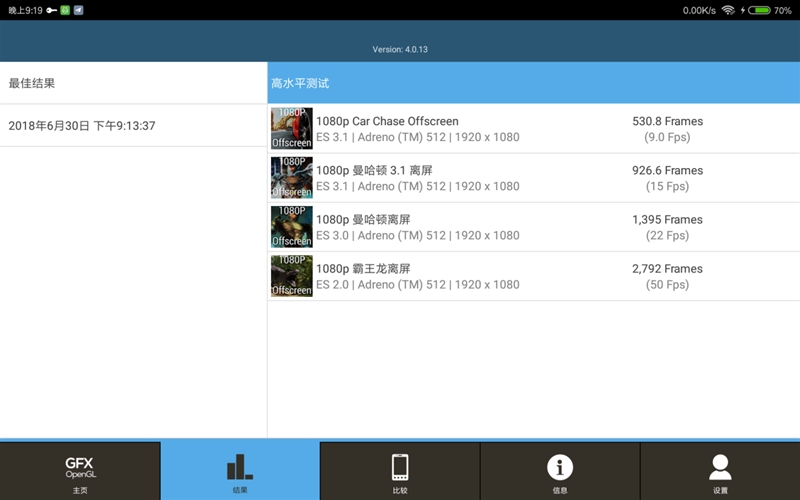Viewport: 800px width, 500px height.
Task: Open the info circle icon
Action: pos(560,471)
